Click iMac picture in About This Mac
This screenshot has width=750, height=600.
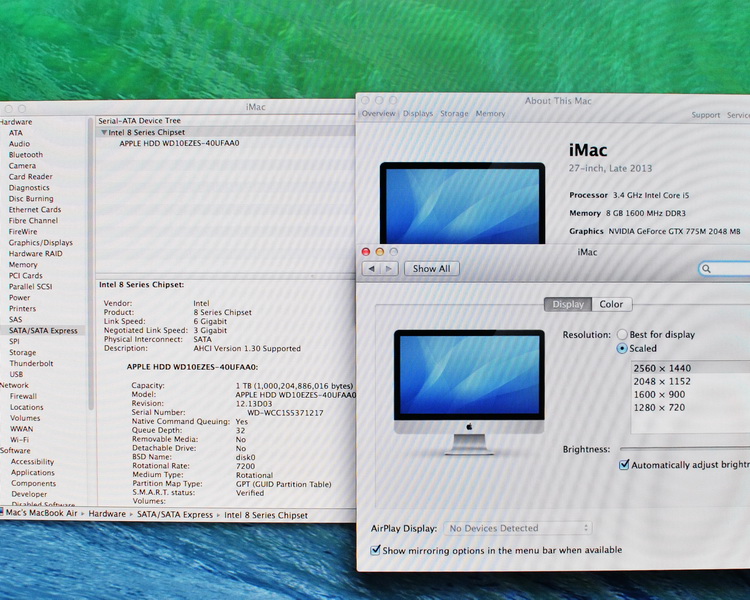(x=462, y=203)
